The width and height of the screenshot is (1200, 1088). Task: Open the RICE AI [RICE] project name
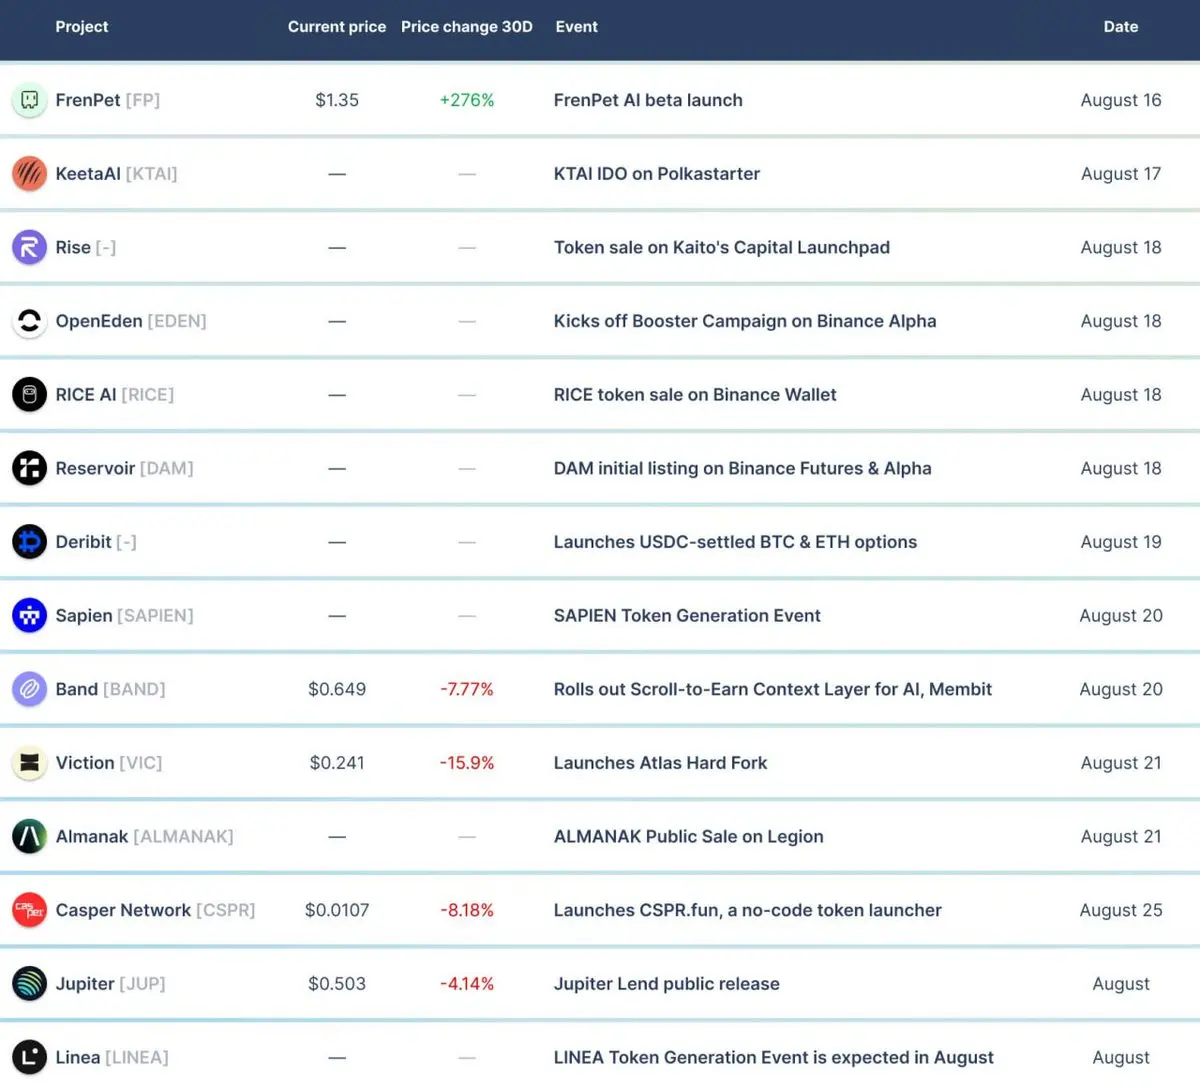[x=115, y=395]
